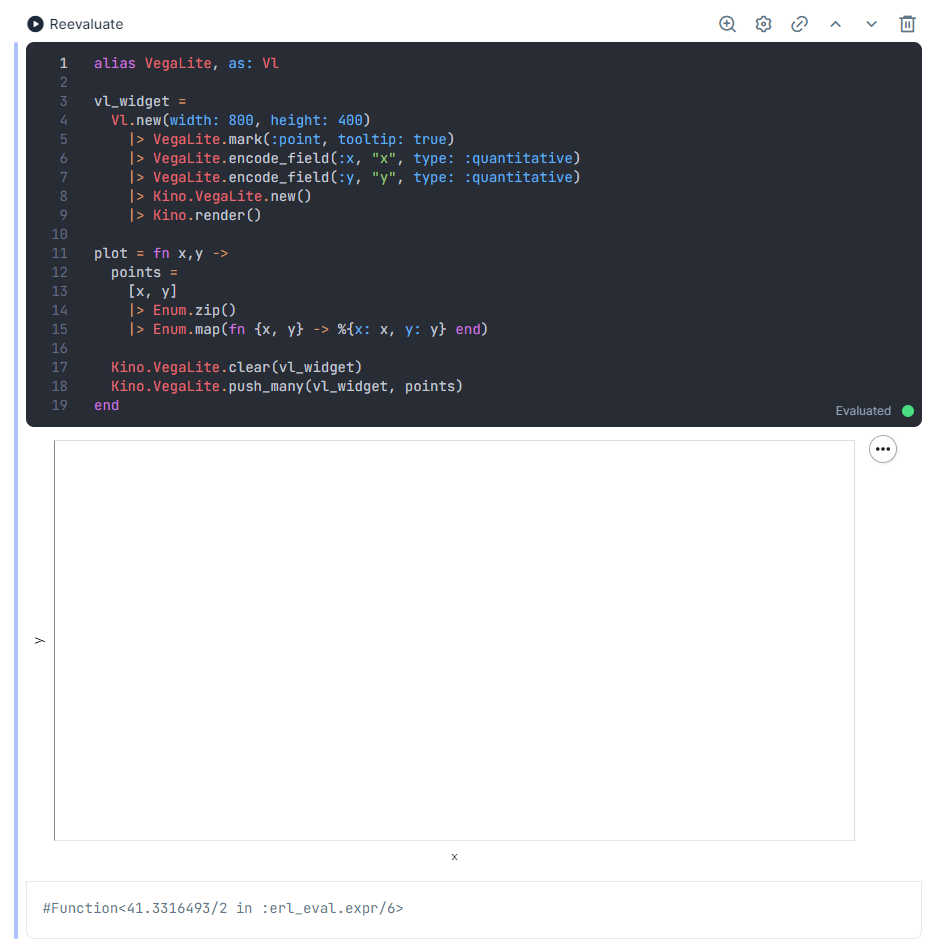The height and width of the screenshot is (945, 950).
Task: Click the VegaLite.mark(:point line
Action: tap(291, 139)
